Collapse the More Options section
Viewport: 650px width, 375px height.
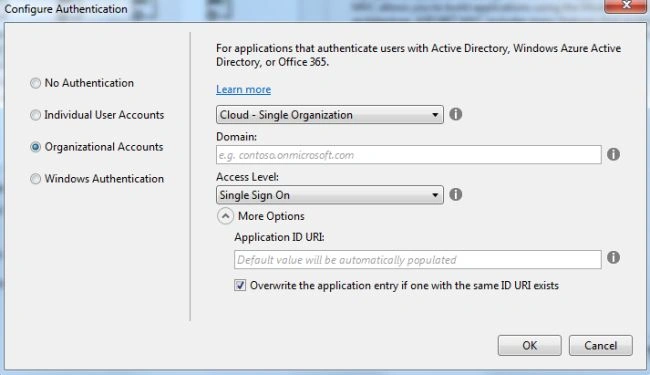[x=225, y=216]
